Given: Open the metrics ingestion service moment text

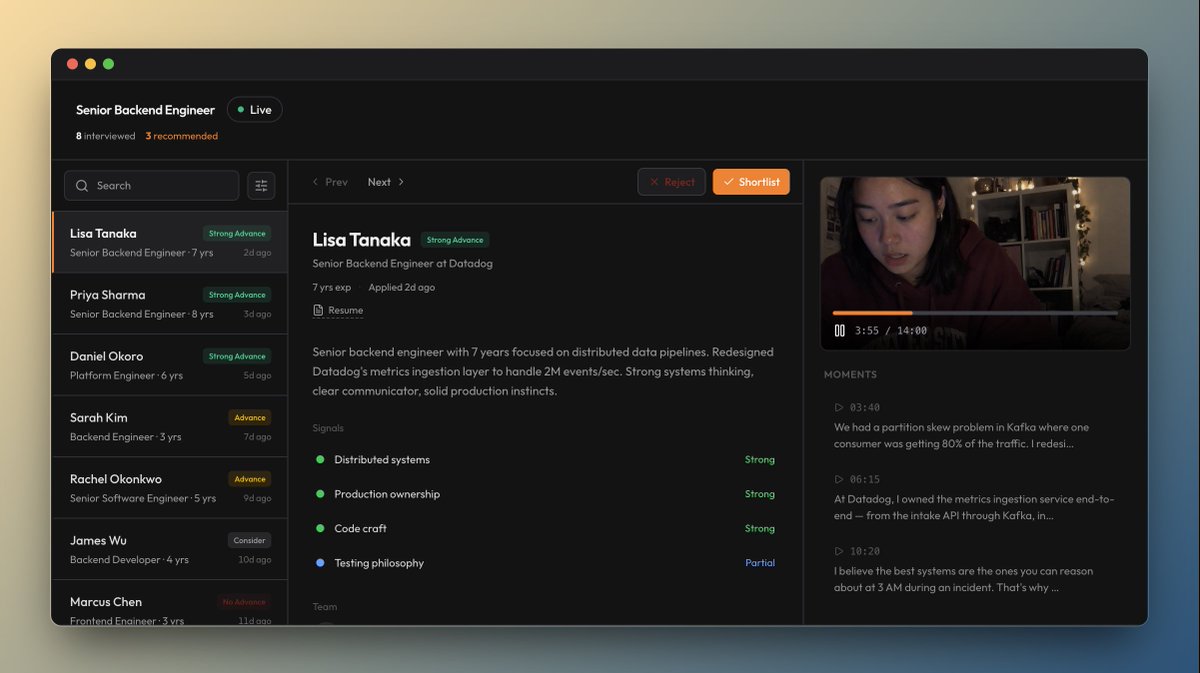Looking at the screenshot, I should pos(974,507).
